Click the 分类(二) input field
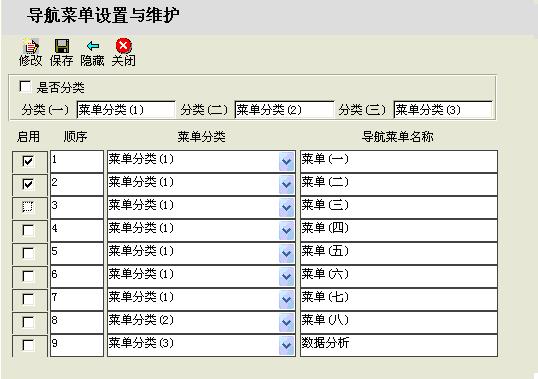The height and width of the screenshot is (379, 538). point(284,110)
